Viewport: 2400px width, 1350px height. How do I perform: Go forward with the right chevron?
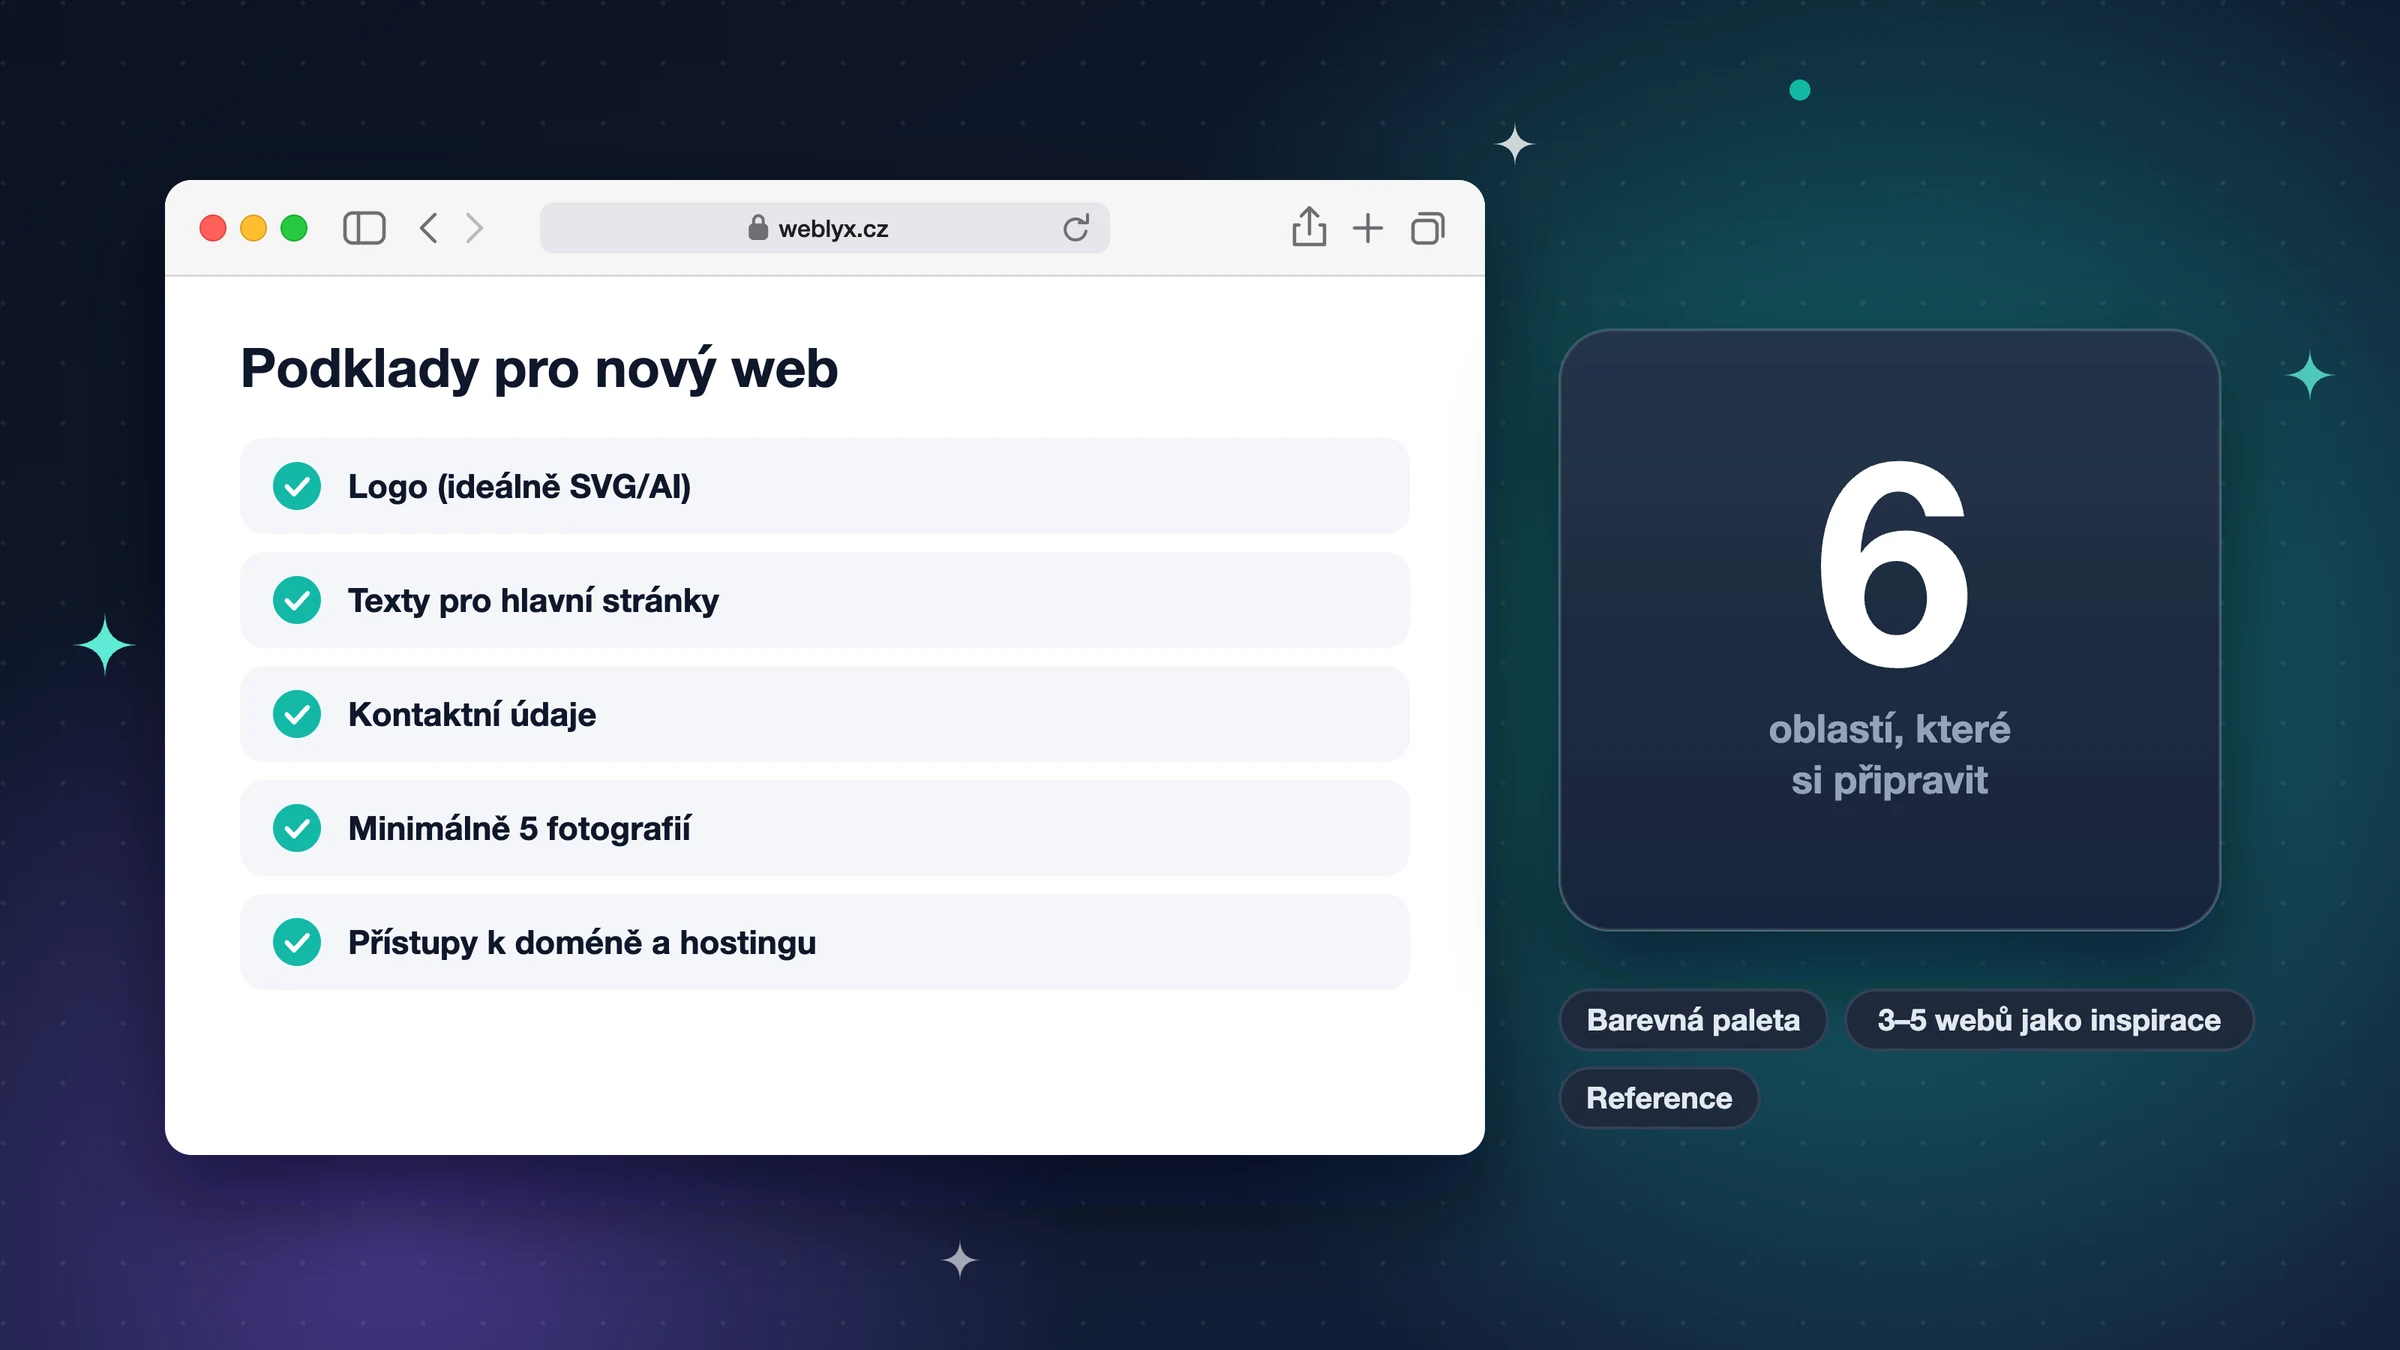475,228
